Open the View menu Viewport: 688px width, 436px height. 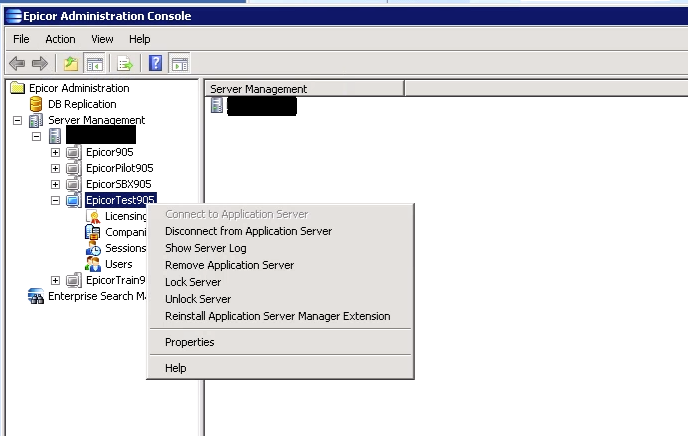(x=102, y=39)
